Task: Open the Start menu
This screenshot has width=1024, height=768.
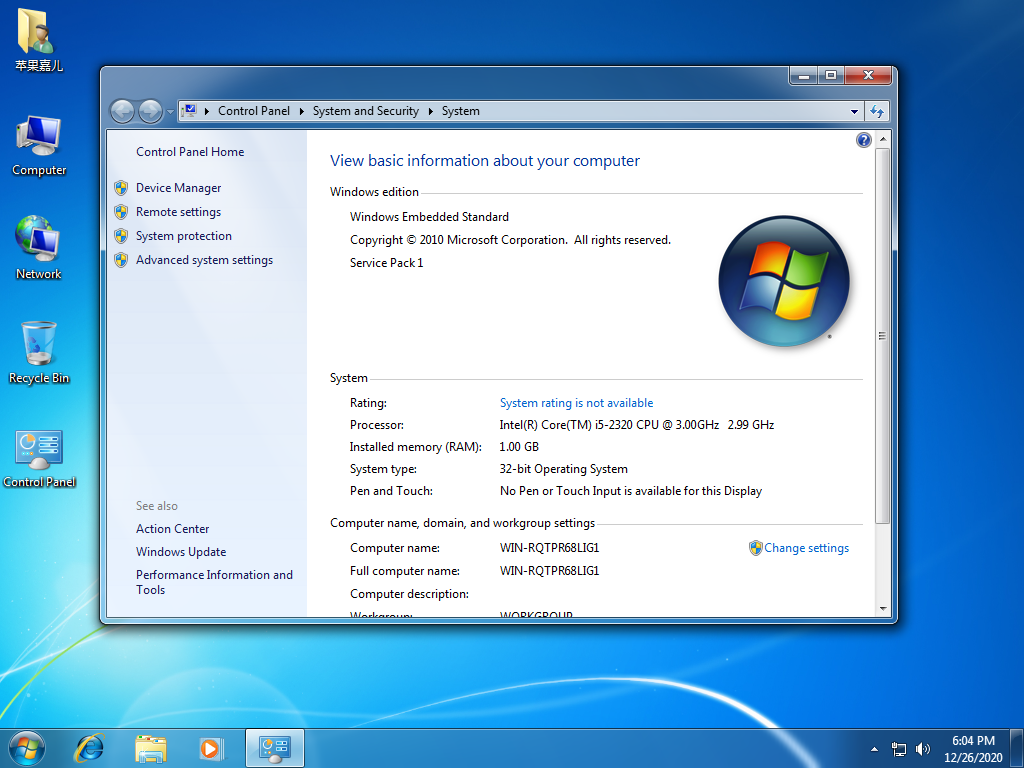Action: [25, 747]
